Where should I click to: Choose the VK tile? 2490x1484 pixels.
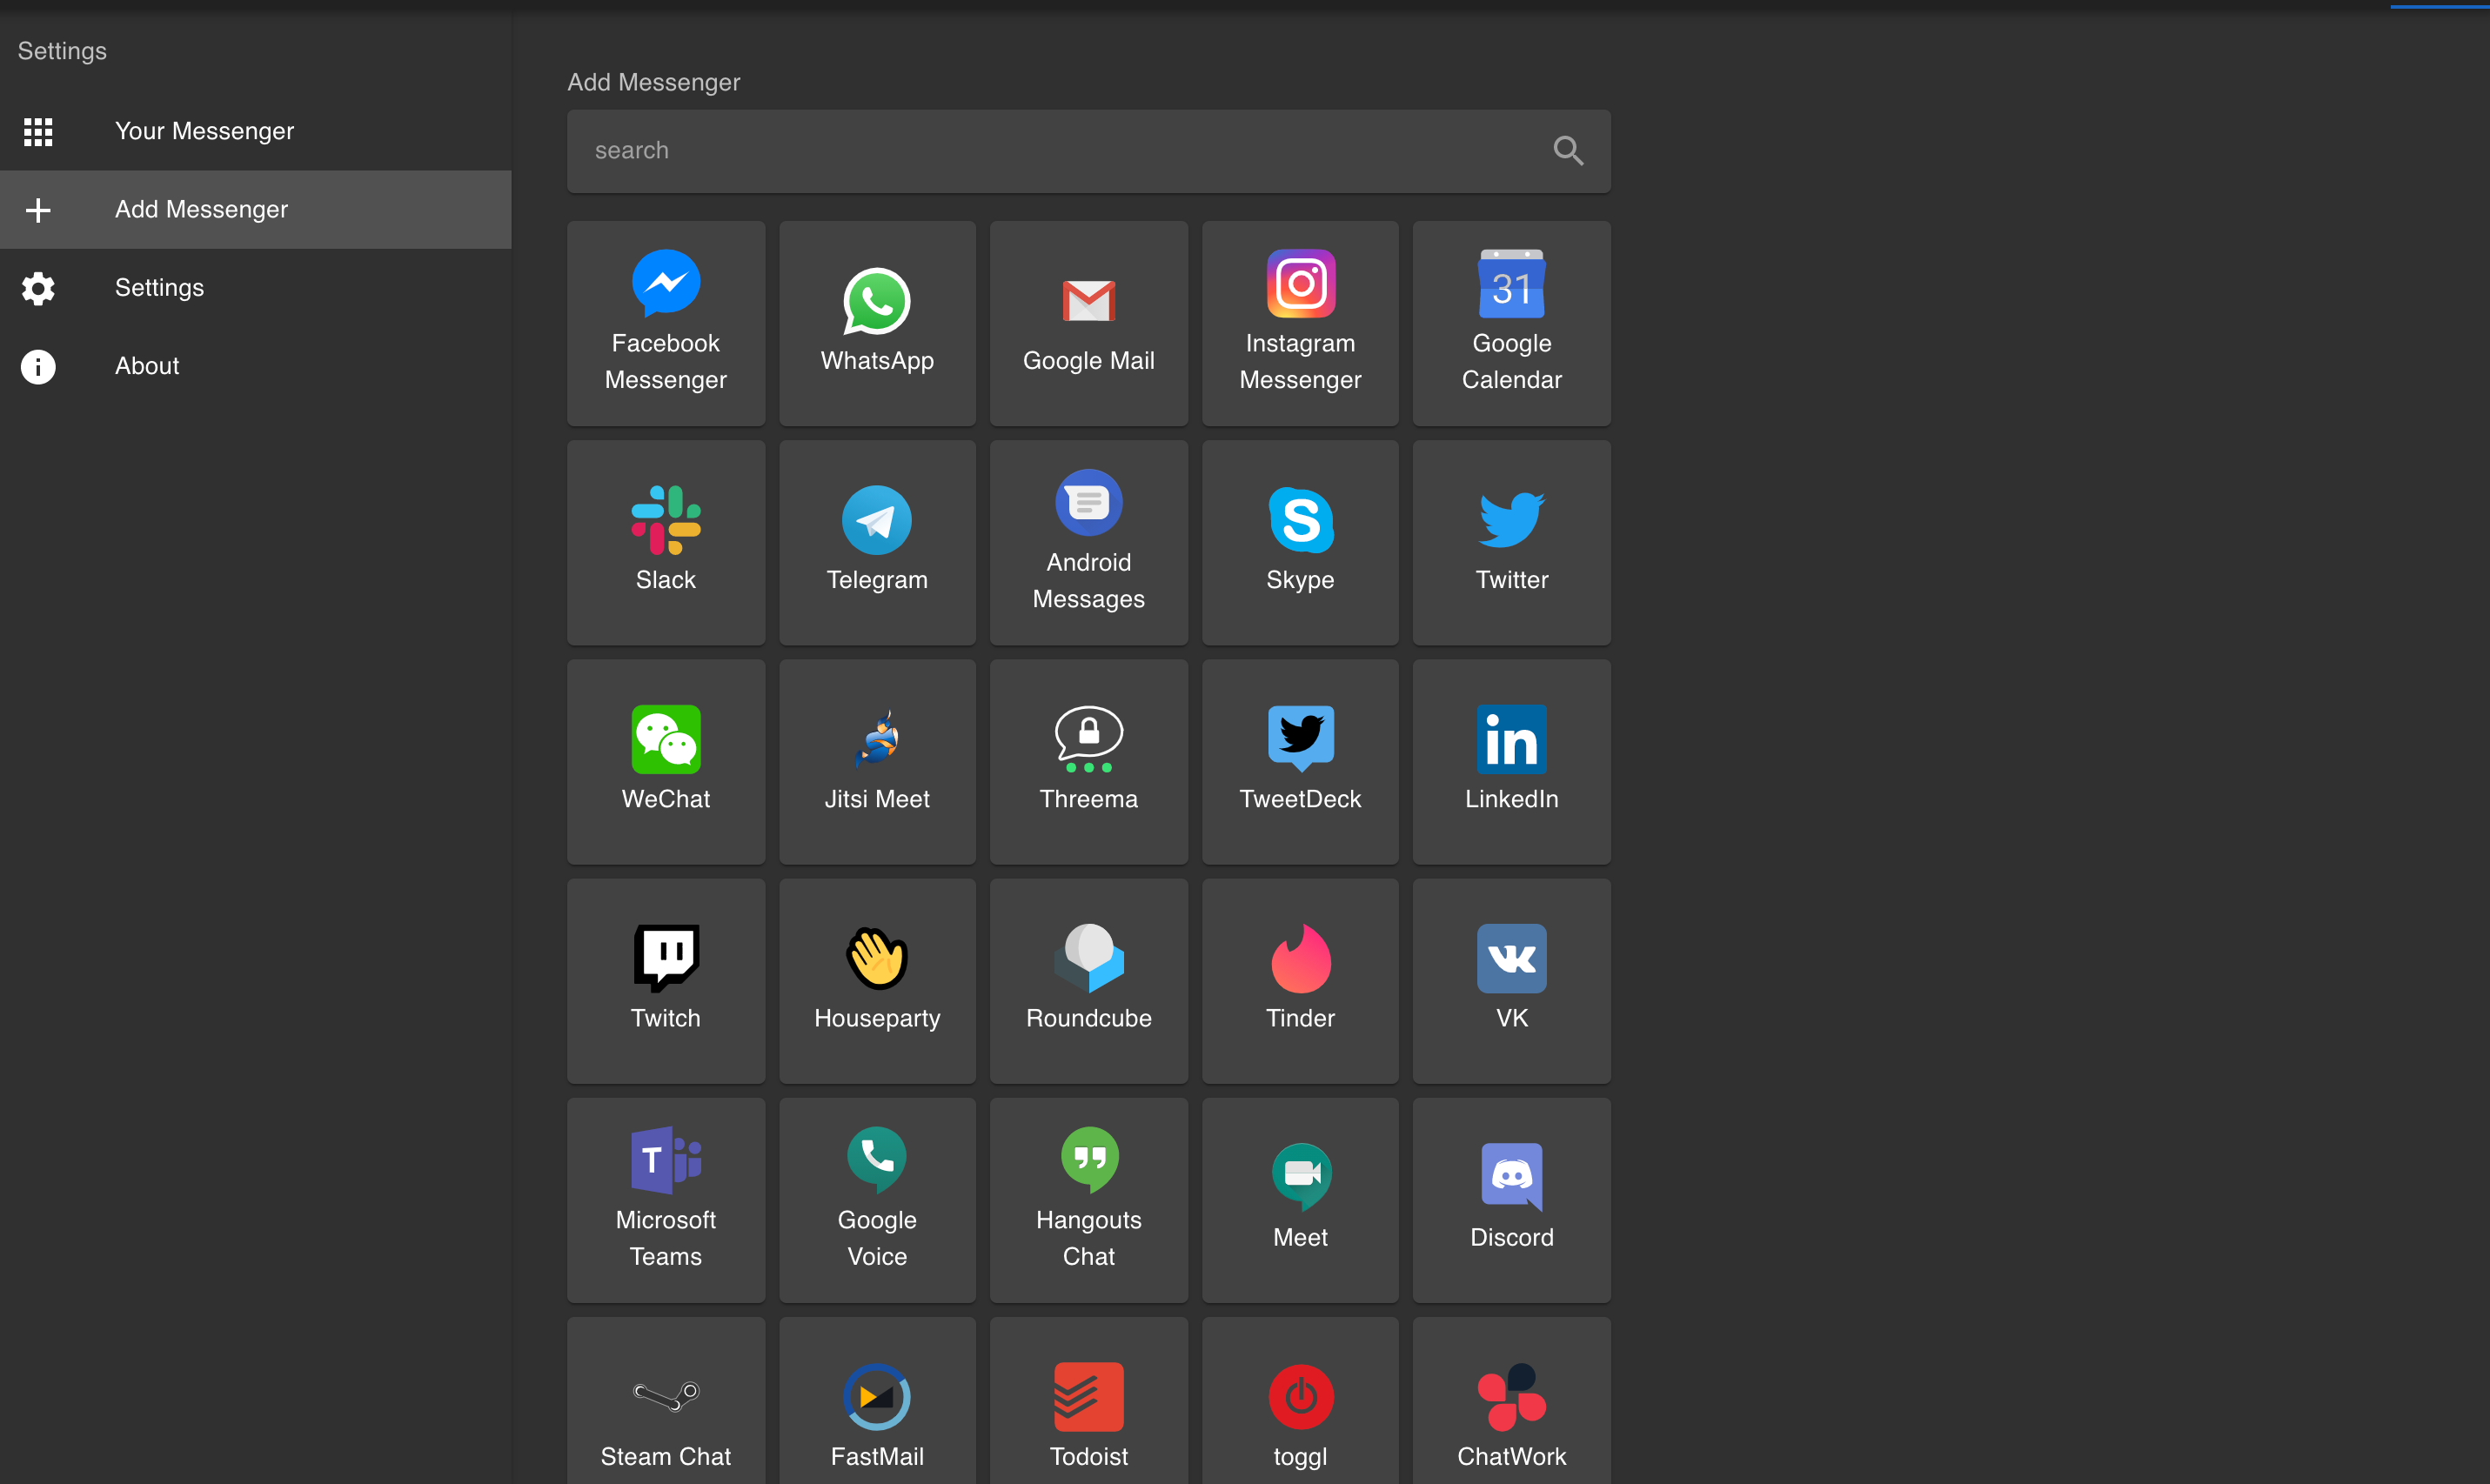tap(1512, 981)
